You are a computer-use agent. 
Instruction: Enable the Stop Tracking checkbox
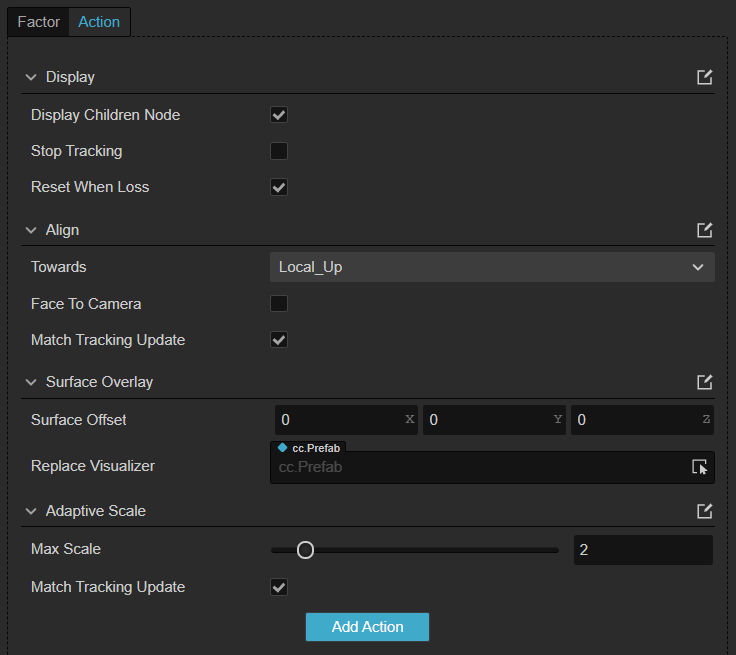click(279, 151)
